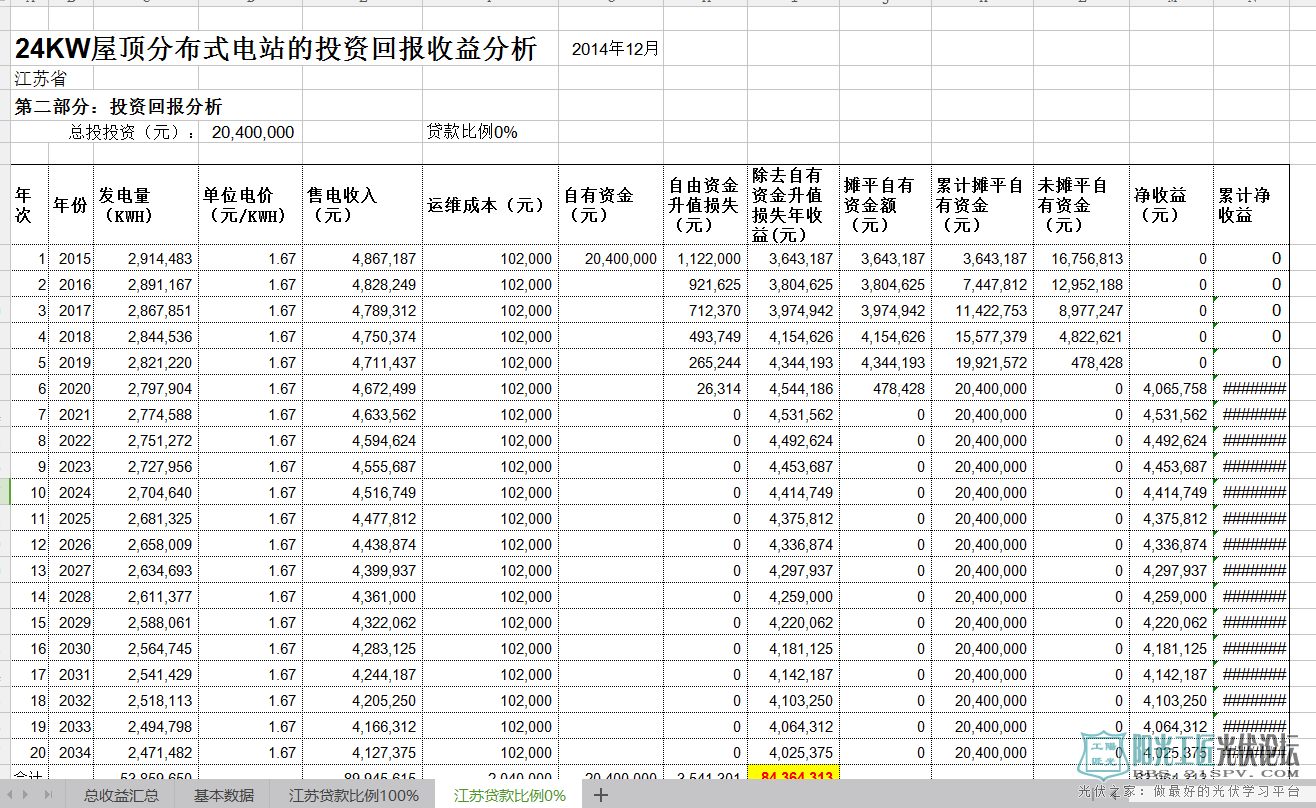Click generation value 2,588,061
The image size is (1316, 808).
click(x=146, y=622)
